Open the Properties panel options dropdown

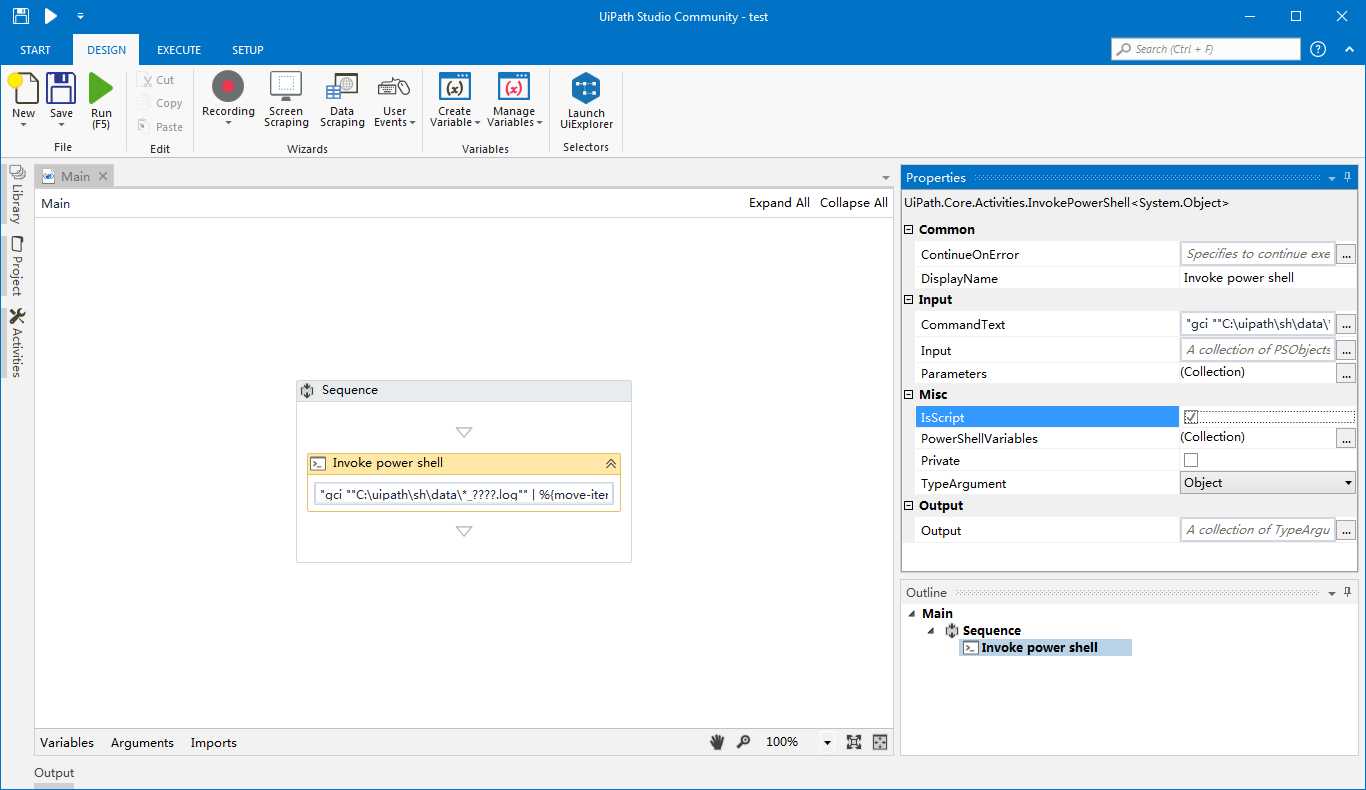(1332, 178)
